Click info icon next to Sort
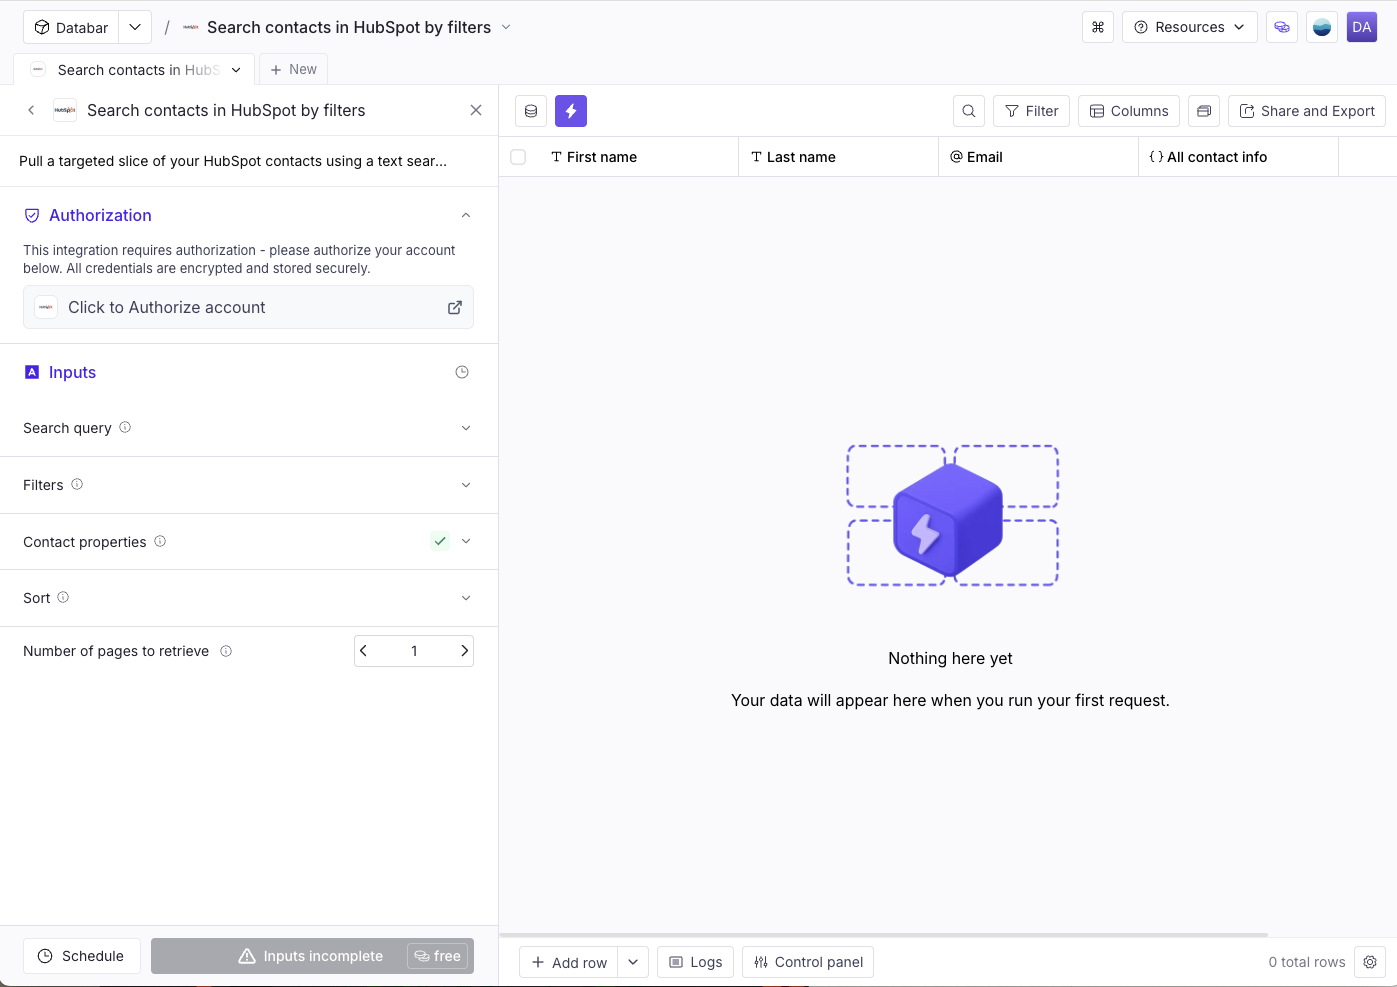 click(x=63, y=597)
